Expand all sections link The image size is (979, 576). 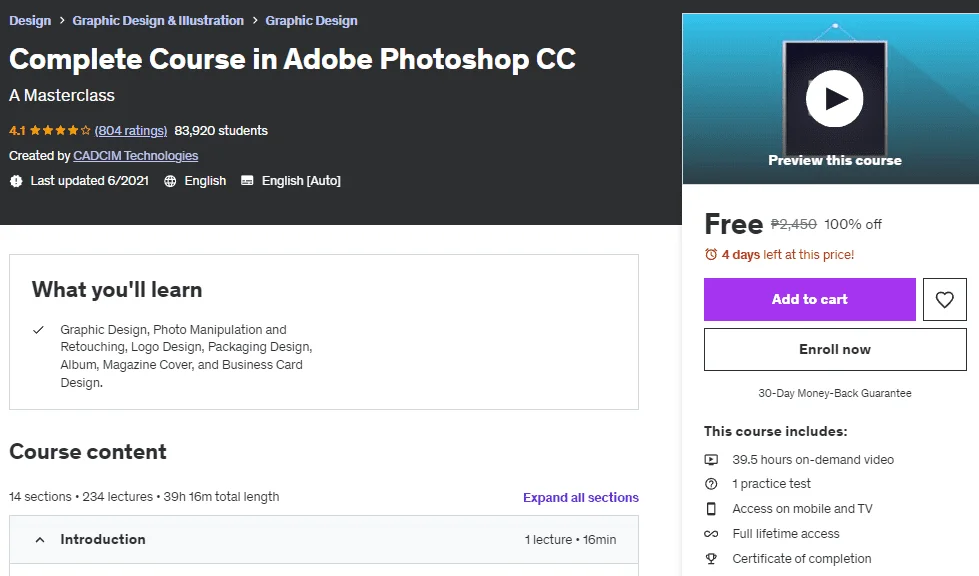coord(581,497)
